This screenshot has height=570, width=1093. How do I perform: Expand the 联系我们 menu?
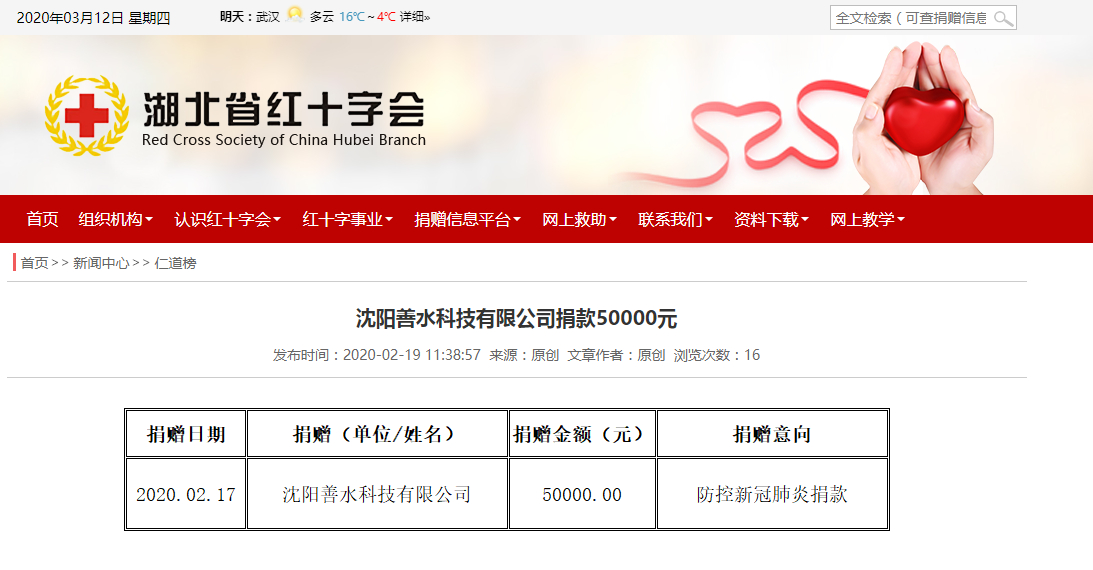click(x=675, y=220)
